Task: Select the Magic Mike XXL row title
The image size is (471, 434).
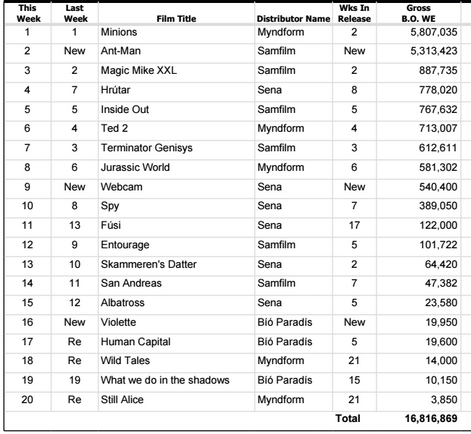Action: 139,70
